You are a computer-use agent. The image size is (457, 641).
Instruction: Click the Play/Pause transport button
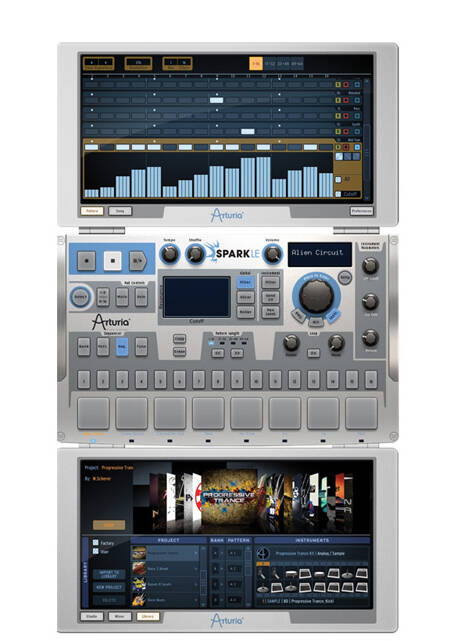pos(138,260)
